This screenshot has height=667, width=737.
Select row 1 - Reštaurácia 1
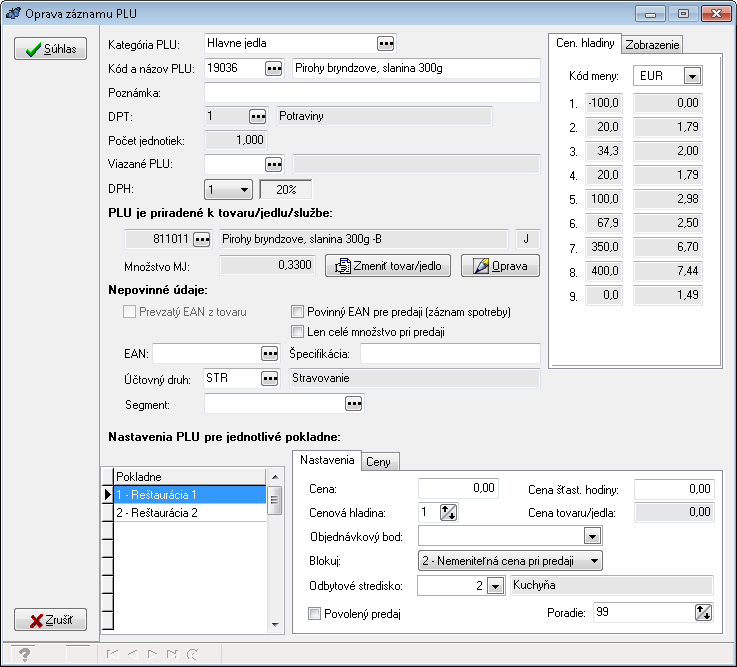[190, 494]
